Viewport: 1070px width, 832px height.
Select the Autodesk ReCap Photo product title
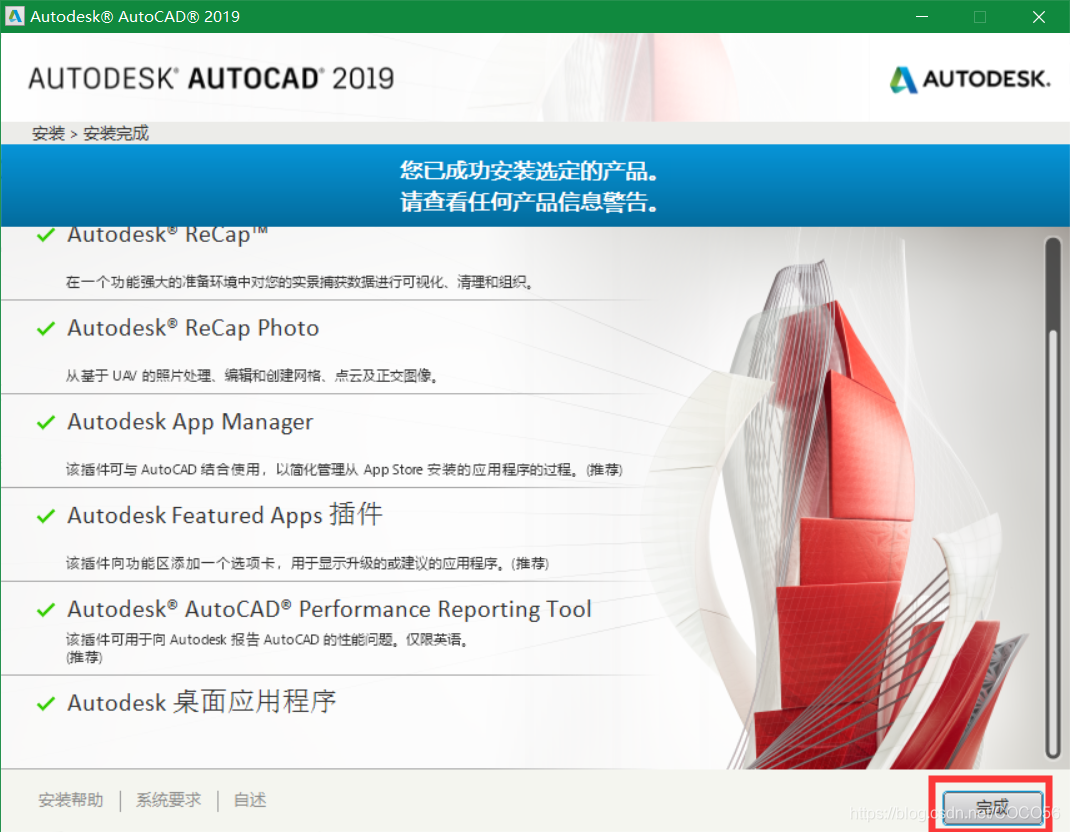click(193, 328)
